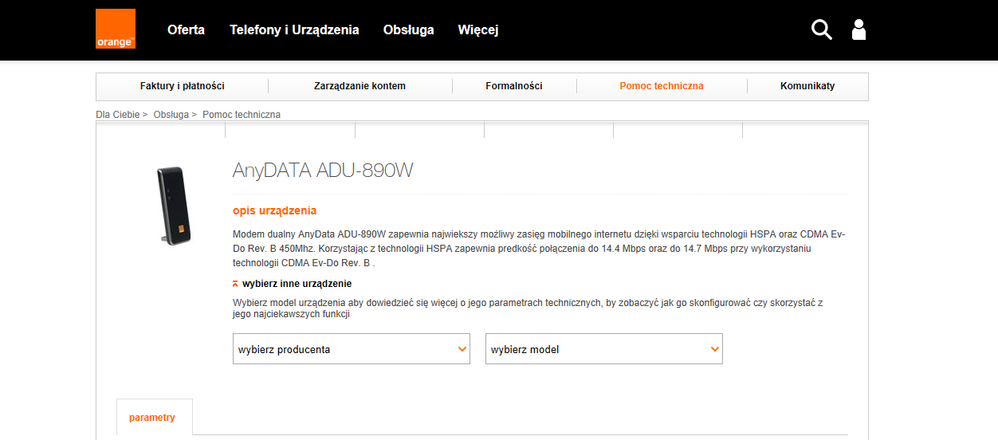Follow the Obsługa breadcrumb link
998x440 pixels.
click(x=170, y=114)
